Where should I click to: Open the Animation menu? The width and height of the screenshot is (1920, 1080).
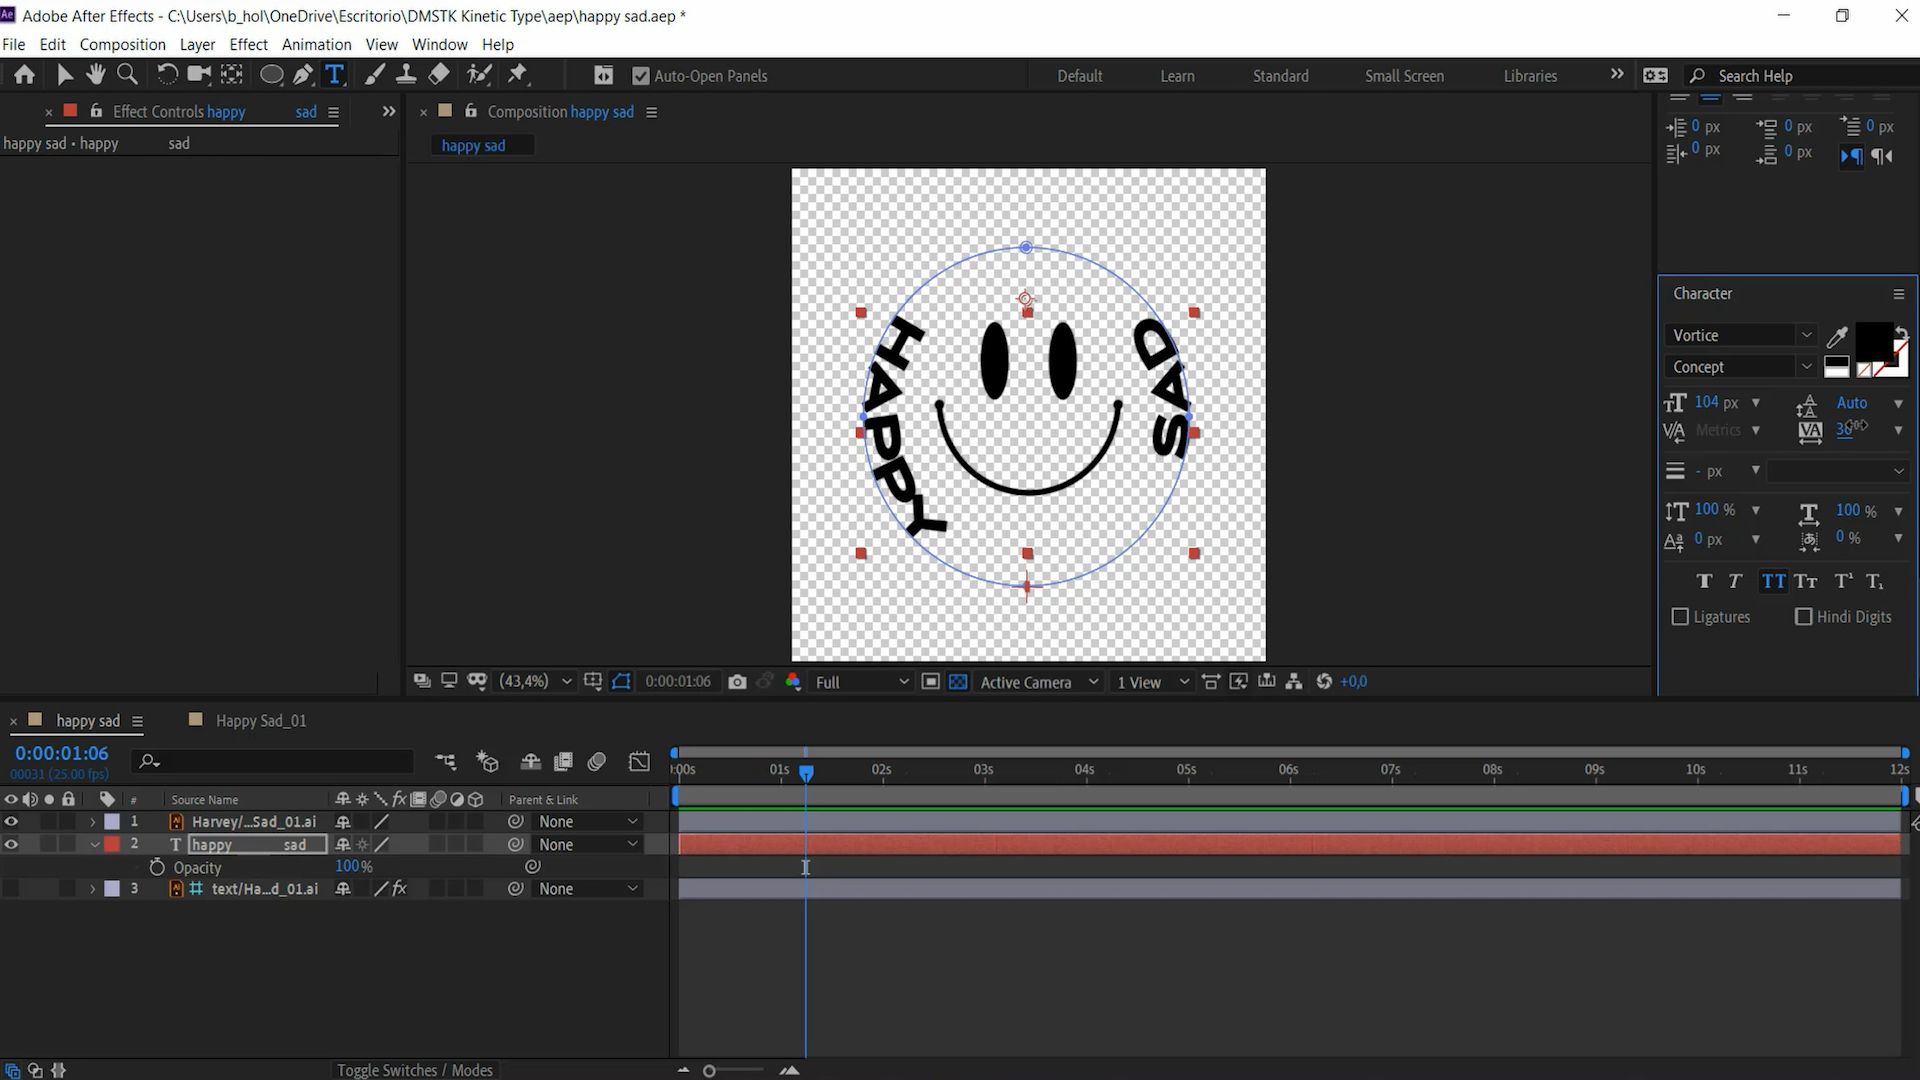316,45
